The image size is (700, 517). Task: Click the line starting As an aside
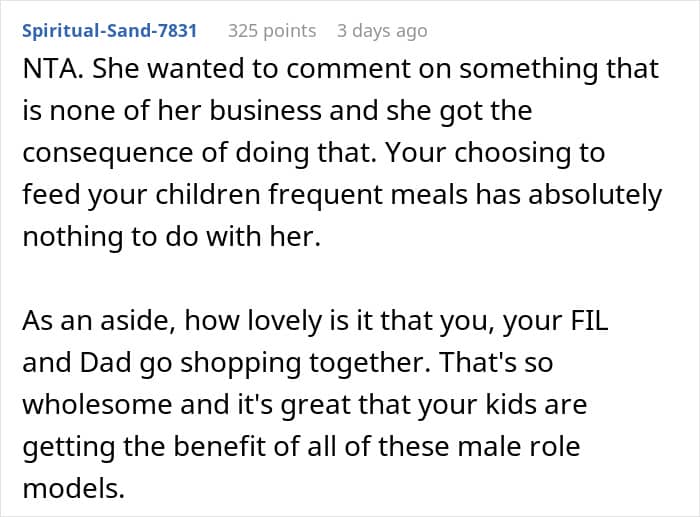tap(315, 320)
